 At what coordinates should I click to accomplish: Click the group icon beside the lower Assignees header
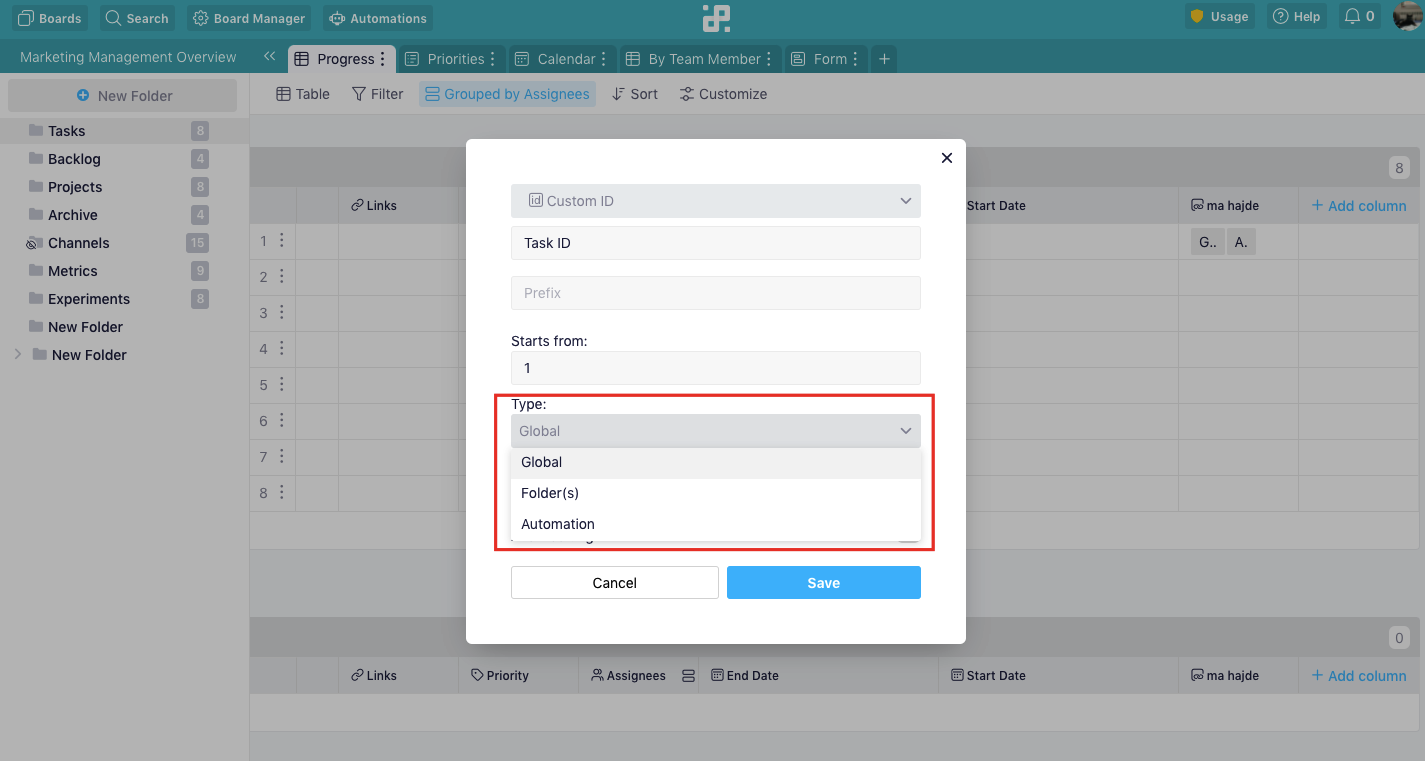[x=688, y=676]
